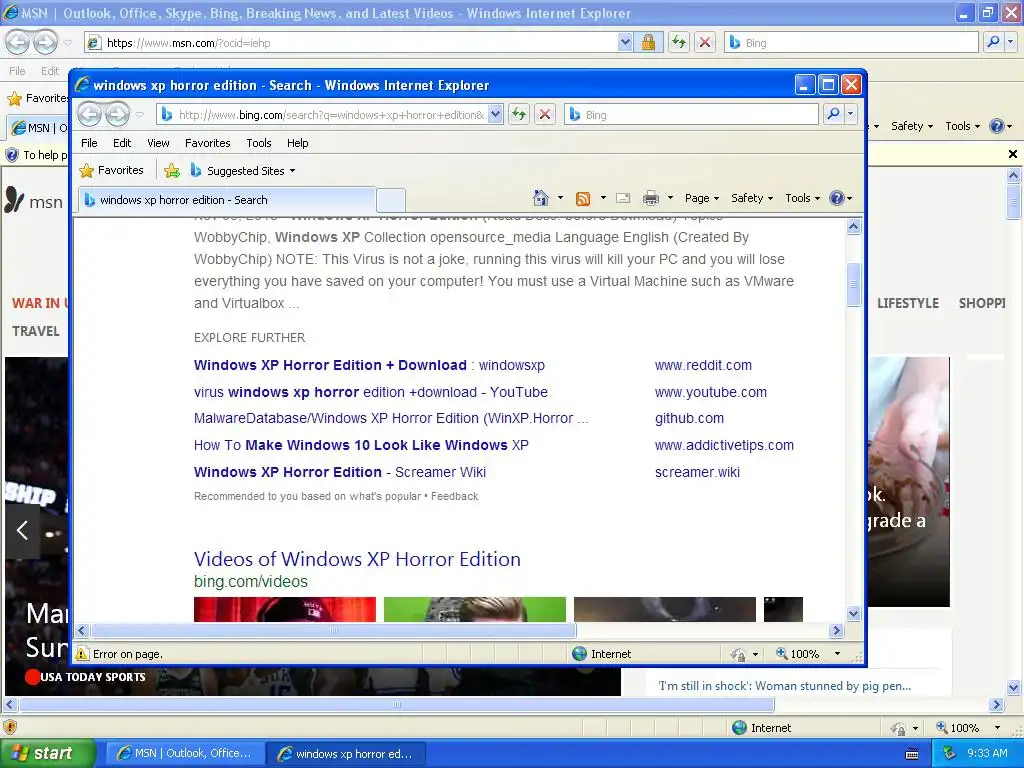
Task: Select windows xp horror edition - Search tab
Action: point(227,200)
